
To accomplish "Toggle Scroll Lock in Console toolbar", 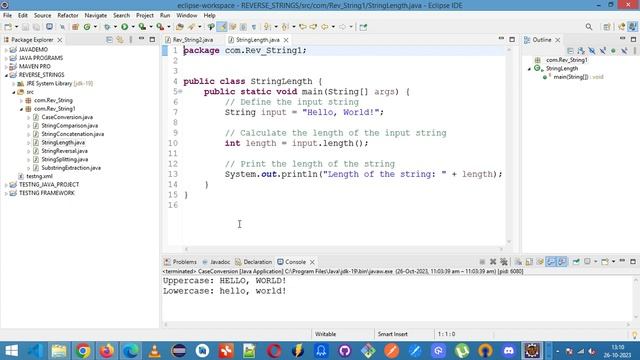I will (x=529, y=262).
